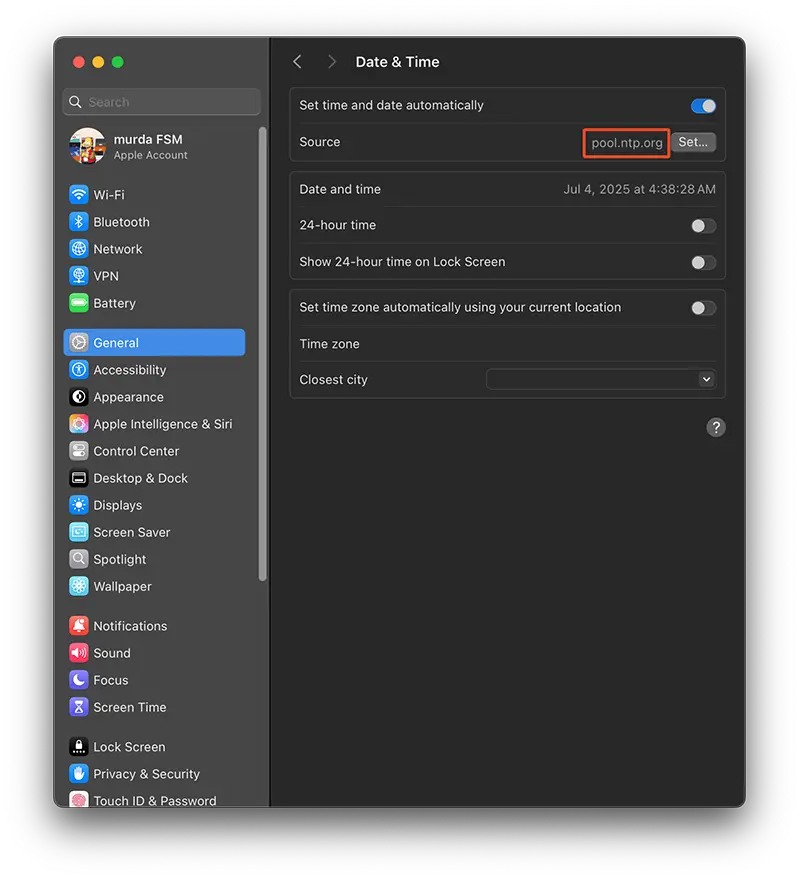This screenshot has width=800, height=879.
Task: Open the Network globe icon
Action: [78, 249]
